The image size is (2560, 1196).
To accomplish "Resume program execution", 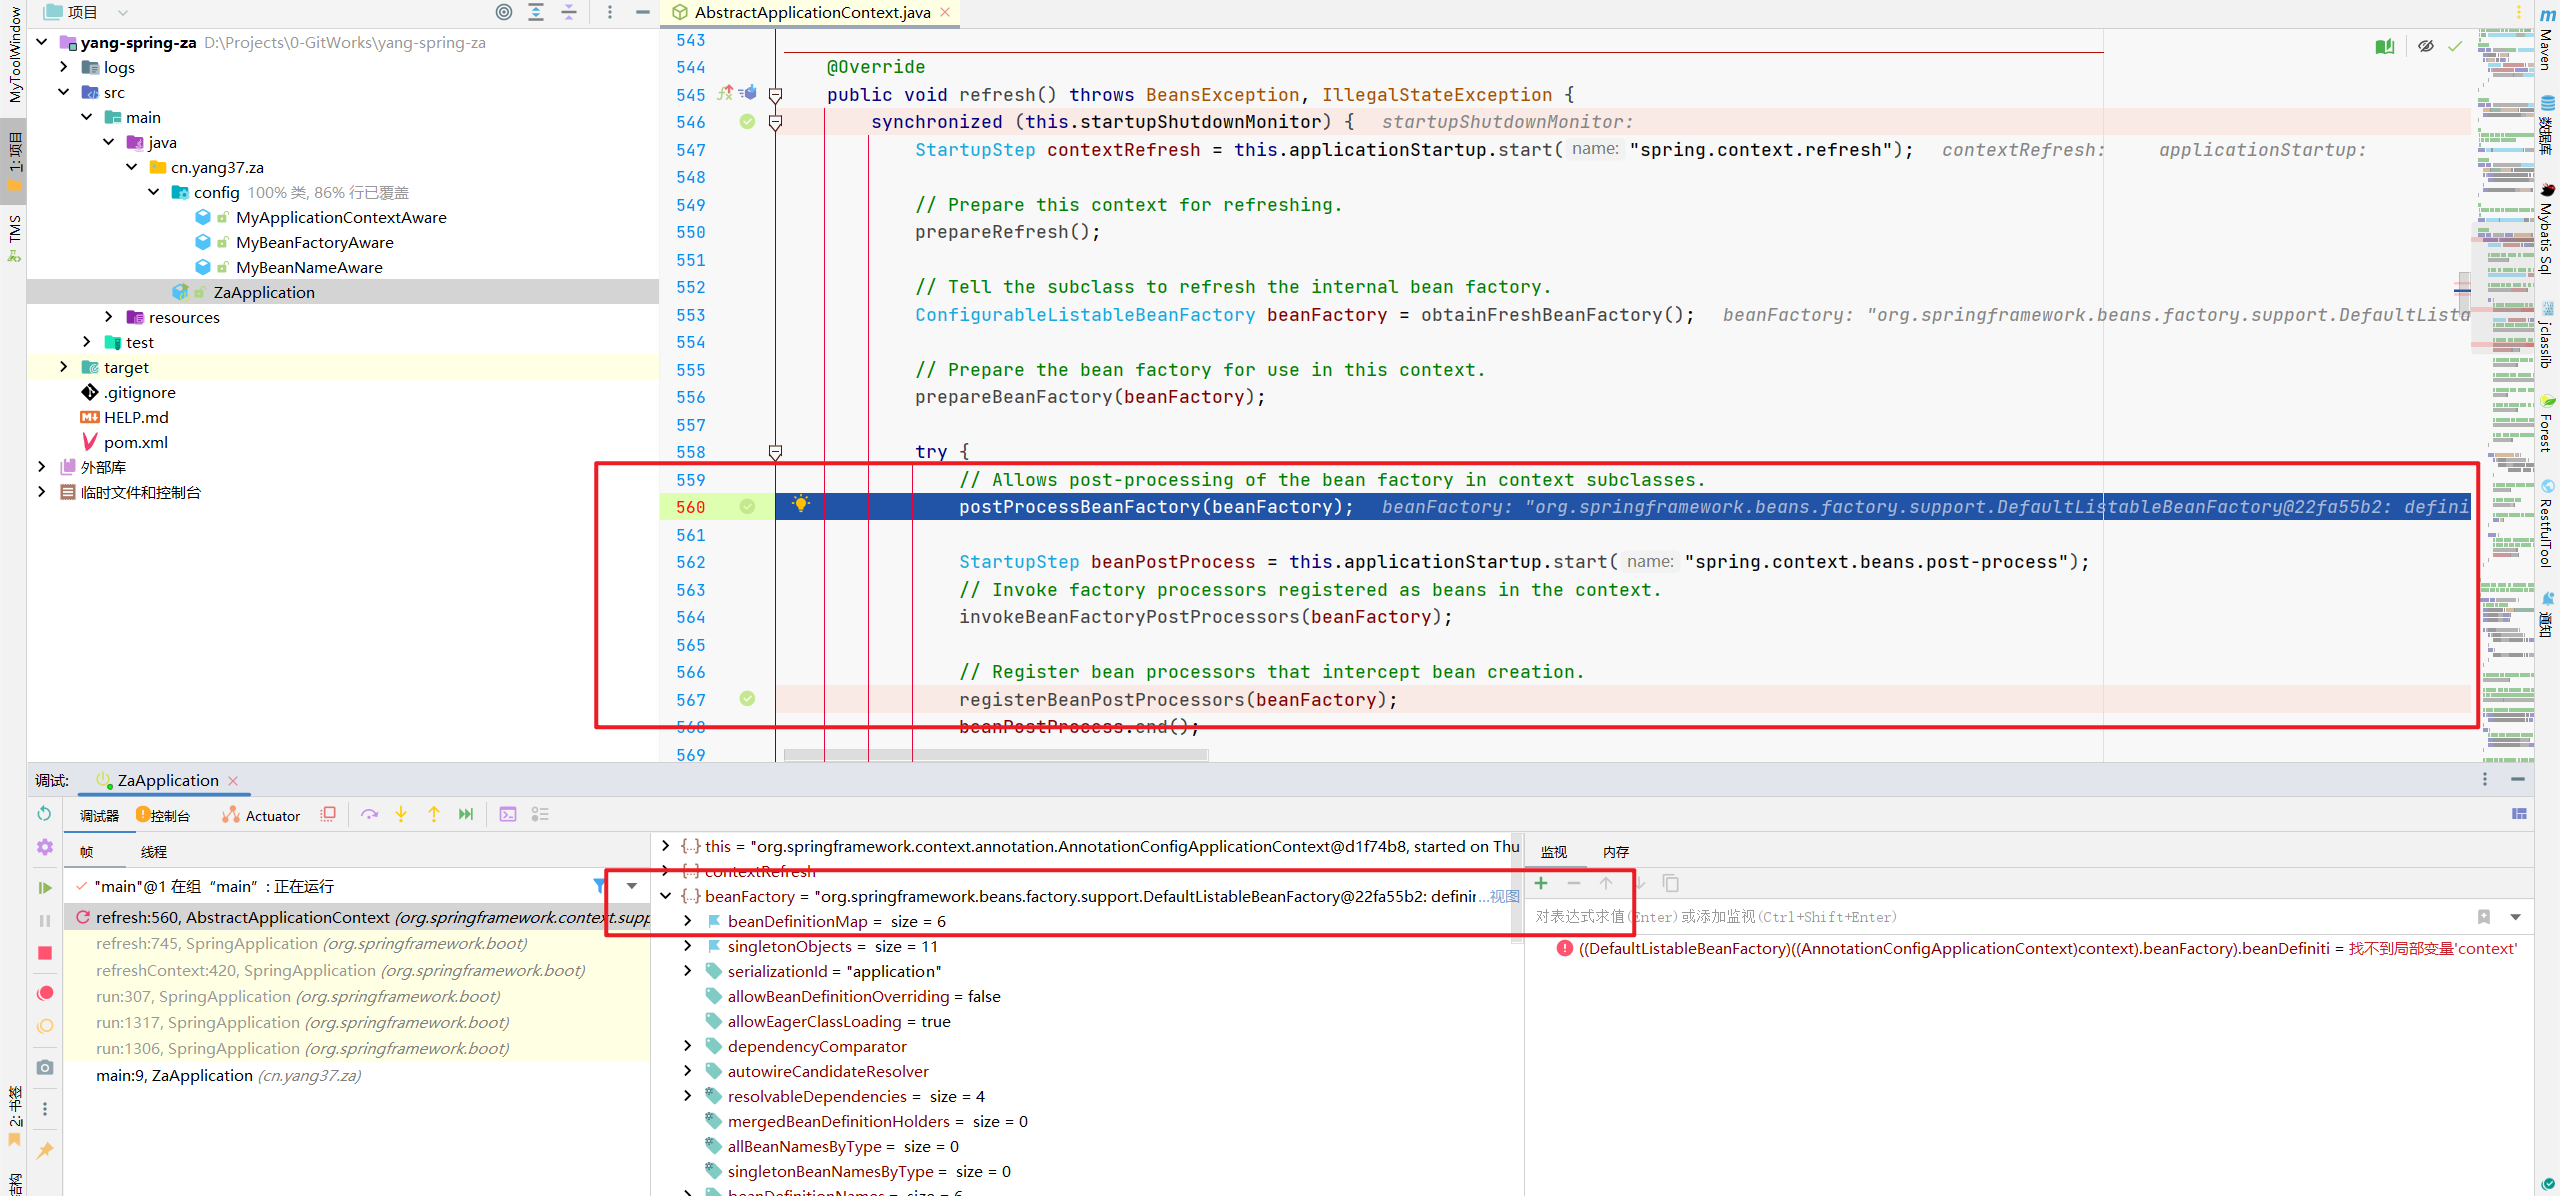I will [44, 887].
